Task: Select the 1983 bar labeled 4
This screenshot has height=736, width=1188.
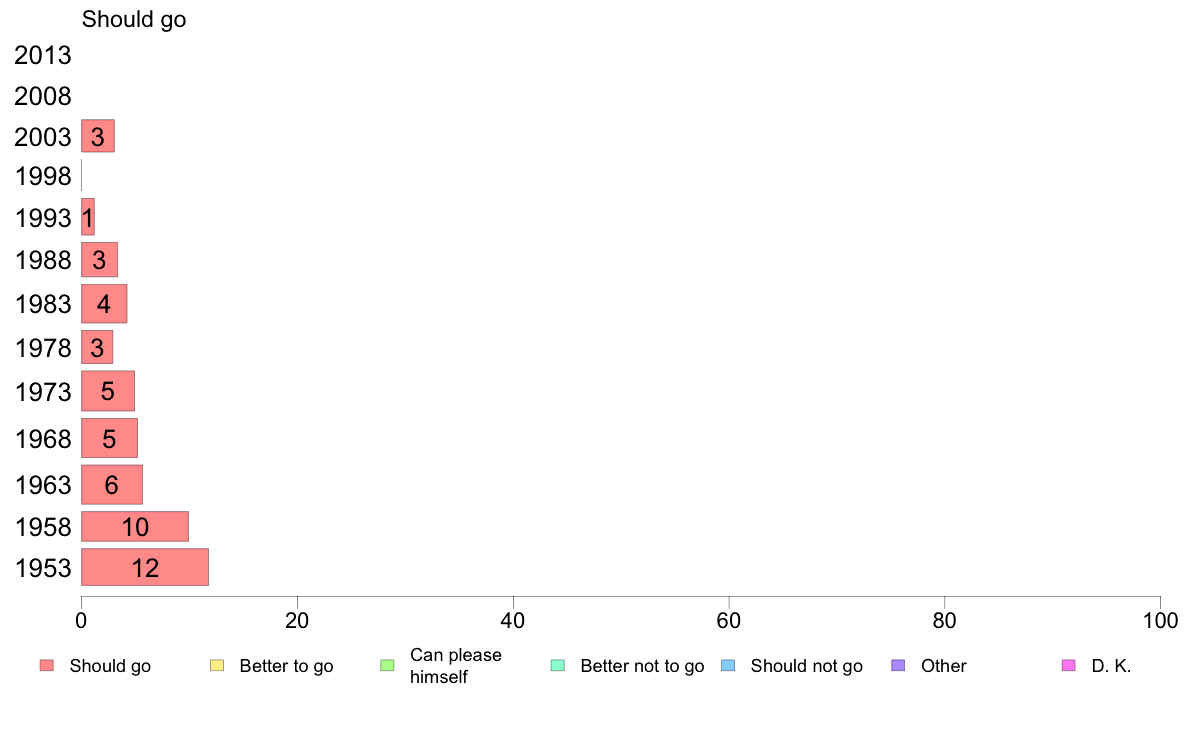Action: (104, 304)
